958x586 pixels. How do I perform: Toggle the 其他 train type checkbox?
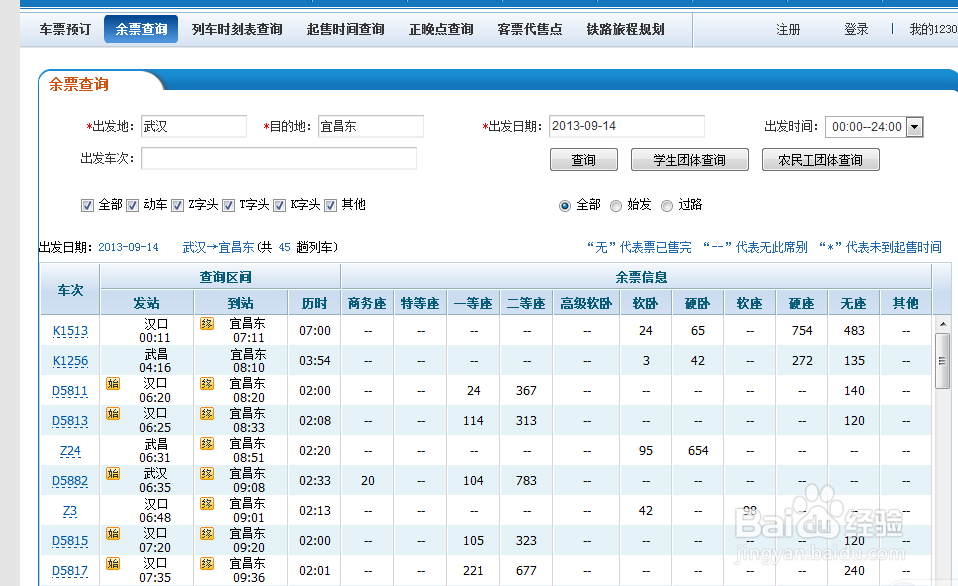pyautogui.click(x=331, y=205)
